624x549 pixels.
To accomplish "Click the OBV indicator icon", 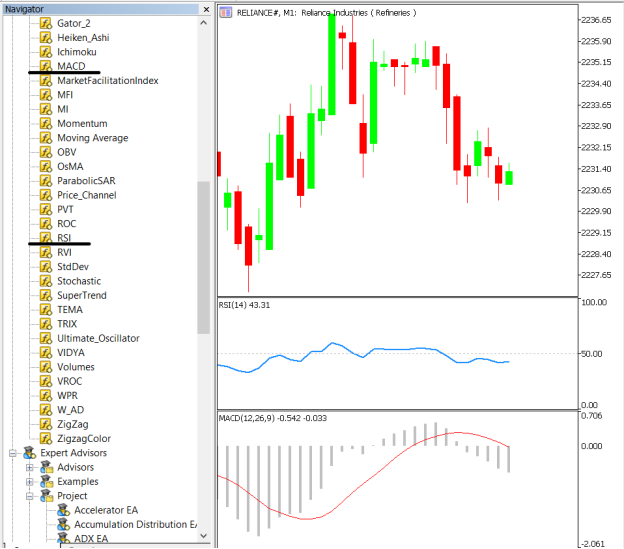I will tap(46, 152).
